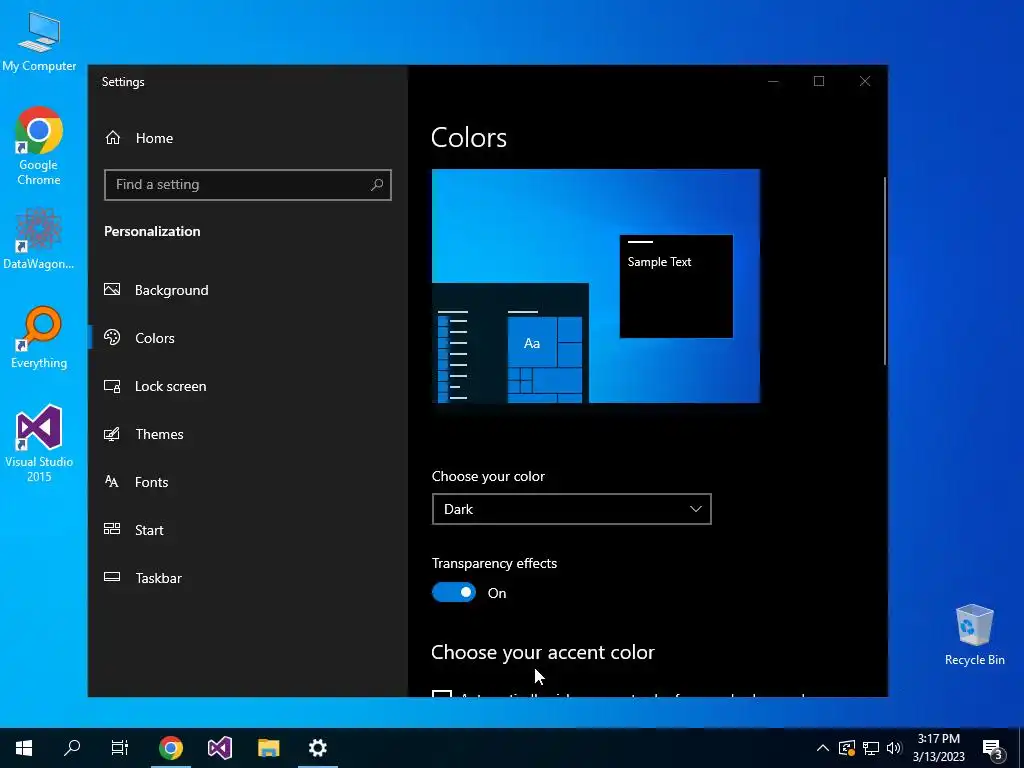Open taskbar Search magnifier

(72, 748)
